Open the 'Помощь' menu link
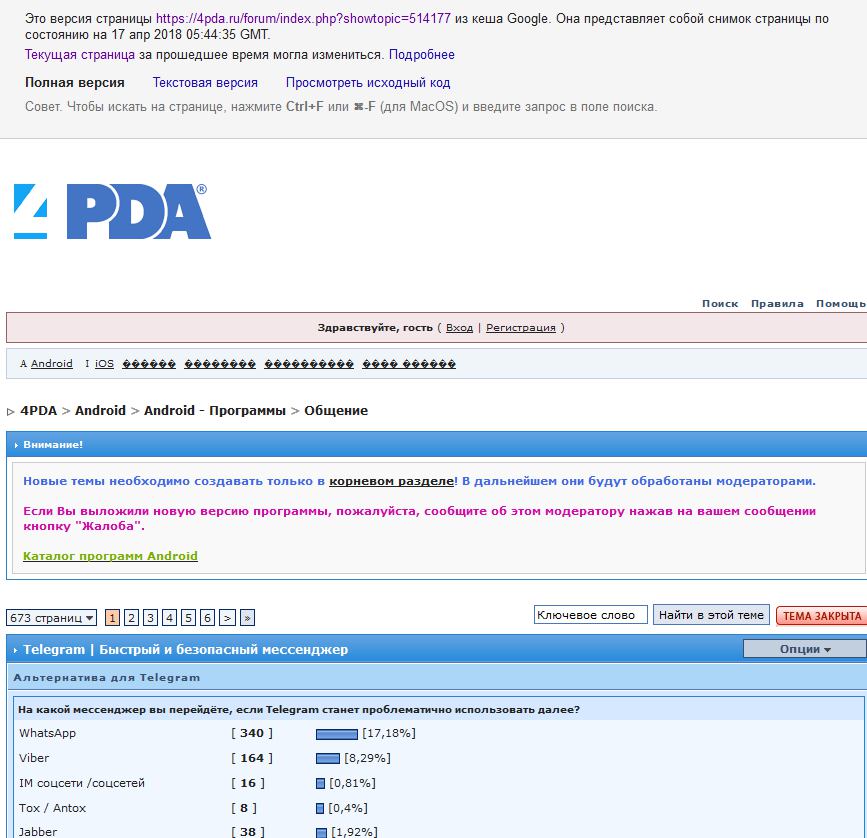867x838 pixels. click(x=840, y=303)
